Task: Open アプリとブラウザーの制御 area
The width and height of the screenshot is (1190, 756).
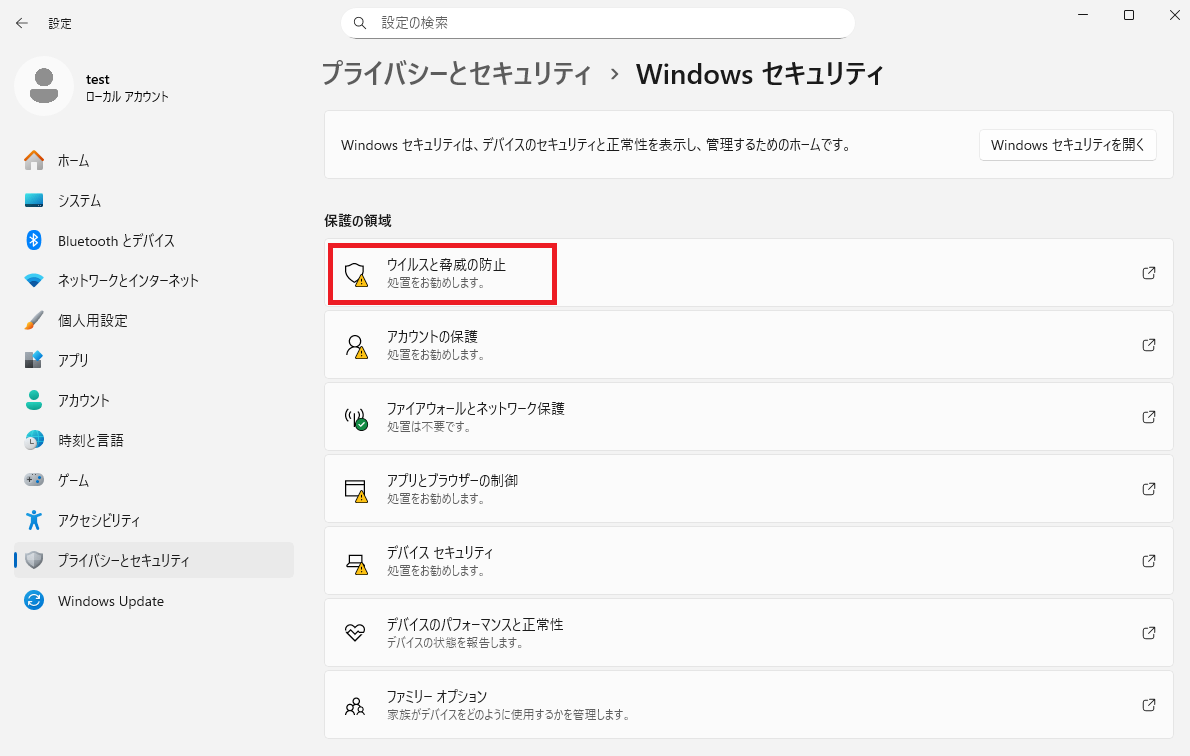Action: [x=748, y=489]
